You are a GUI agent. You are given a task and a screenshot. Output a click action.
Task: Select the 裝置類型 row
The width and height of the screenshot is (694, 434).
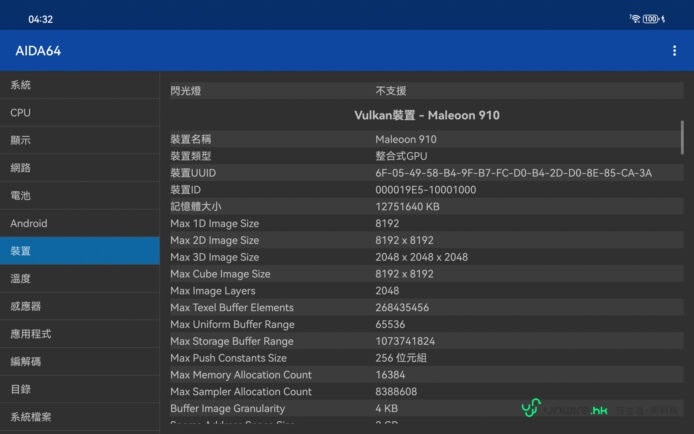coord(427,156)
